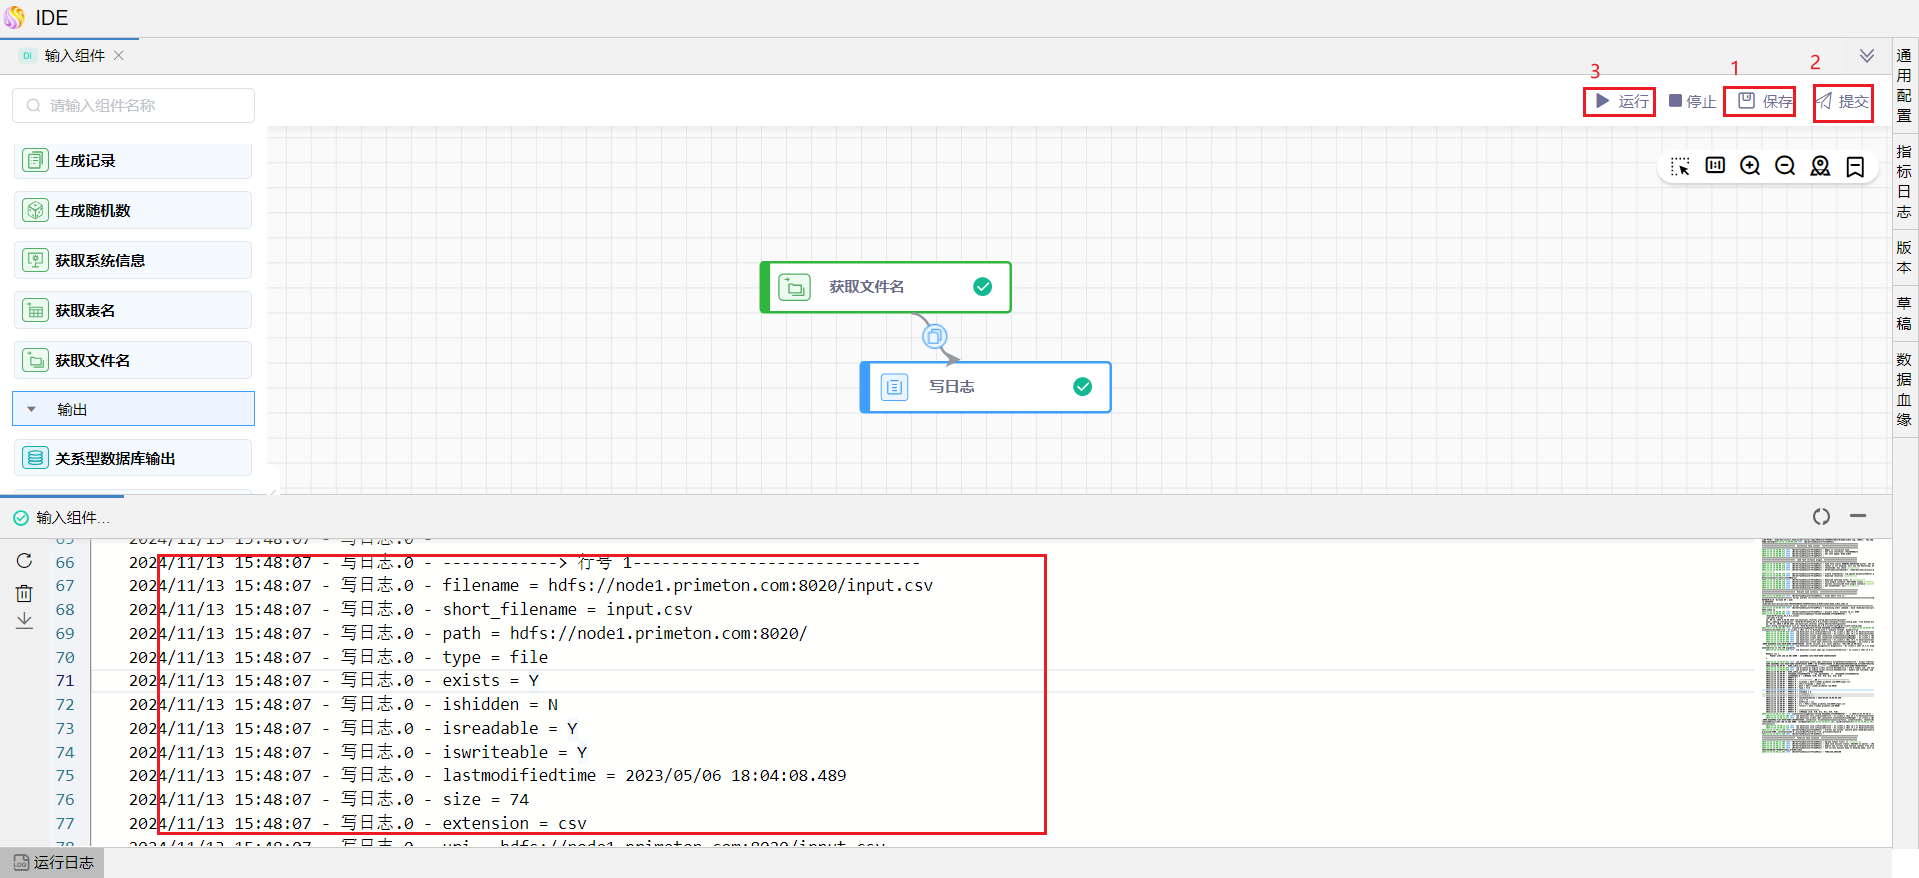Screen dimensions: 1919x878
Task: Click the 获取文件名 node success checkmark
Action: click(x=983, y=287)
